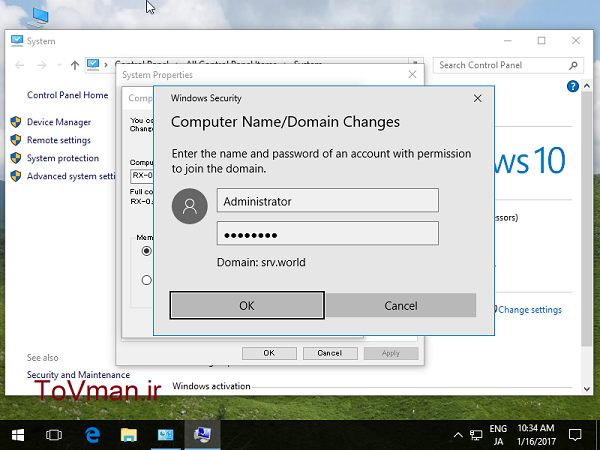The width and height of the screenshot is (600, 450).
Task: Close the Windows Security dialog
Action: coord(478,98)
